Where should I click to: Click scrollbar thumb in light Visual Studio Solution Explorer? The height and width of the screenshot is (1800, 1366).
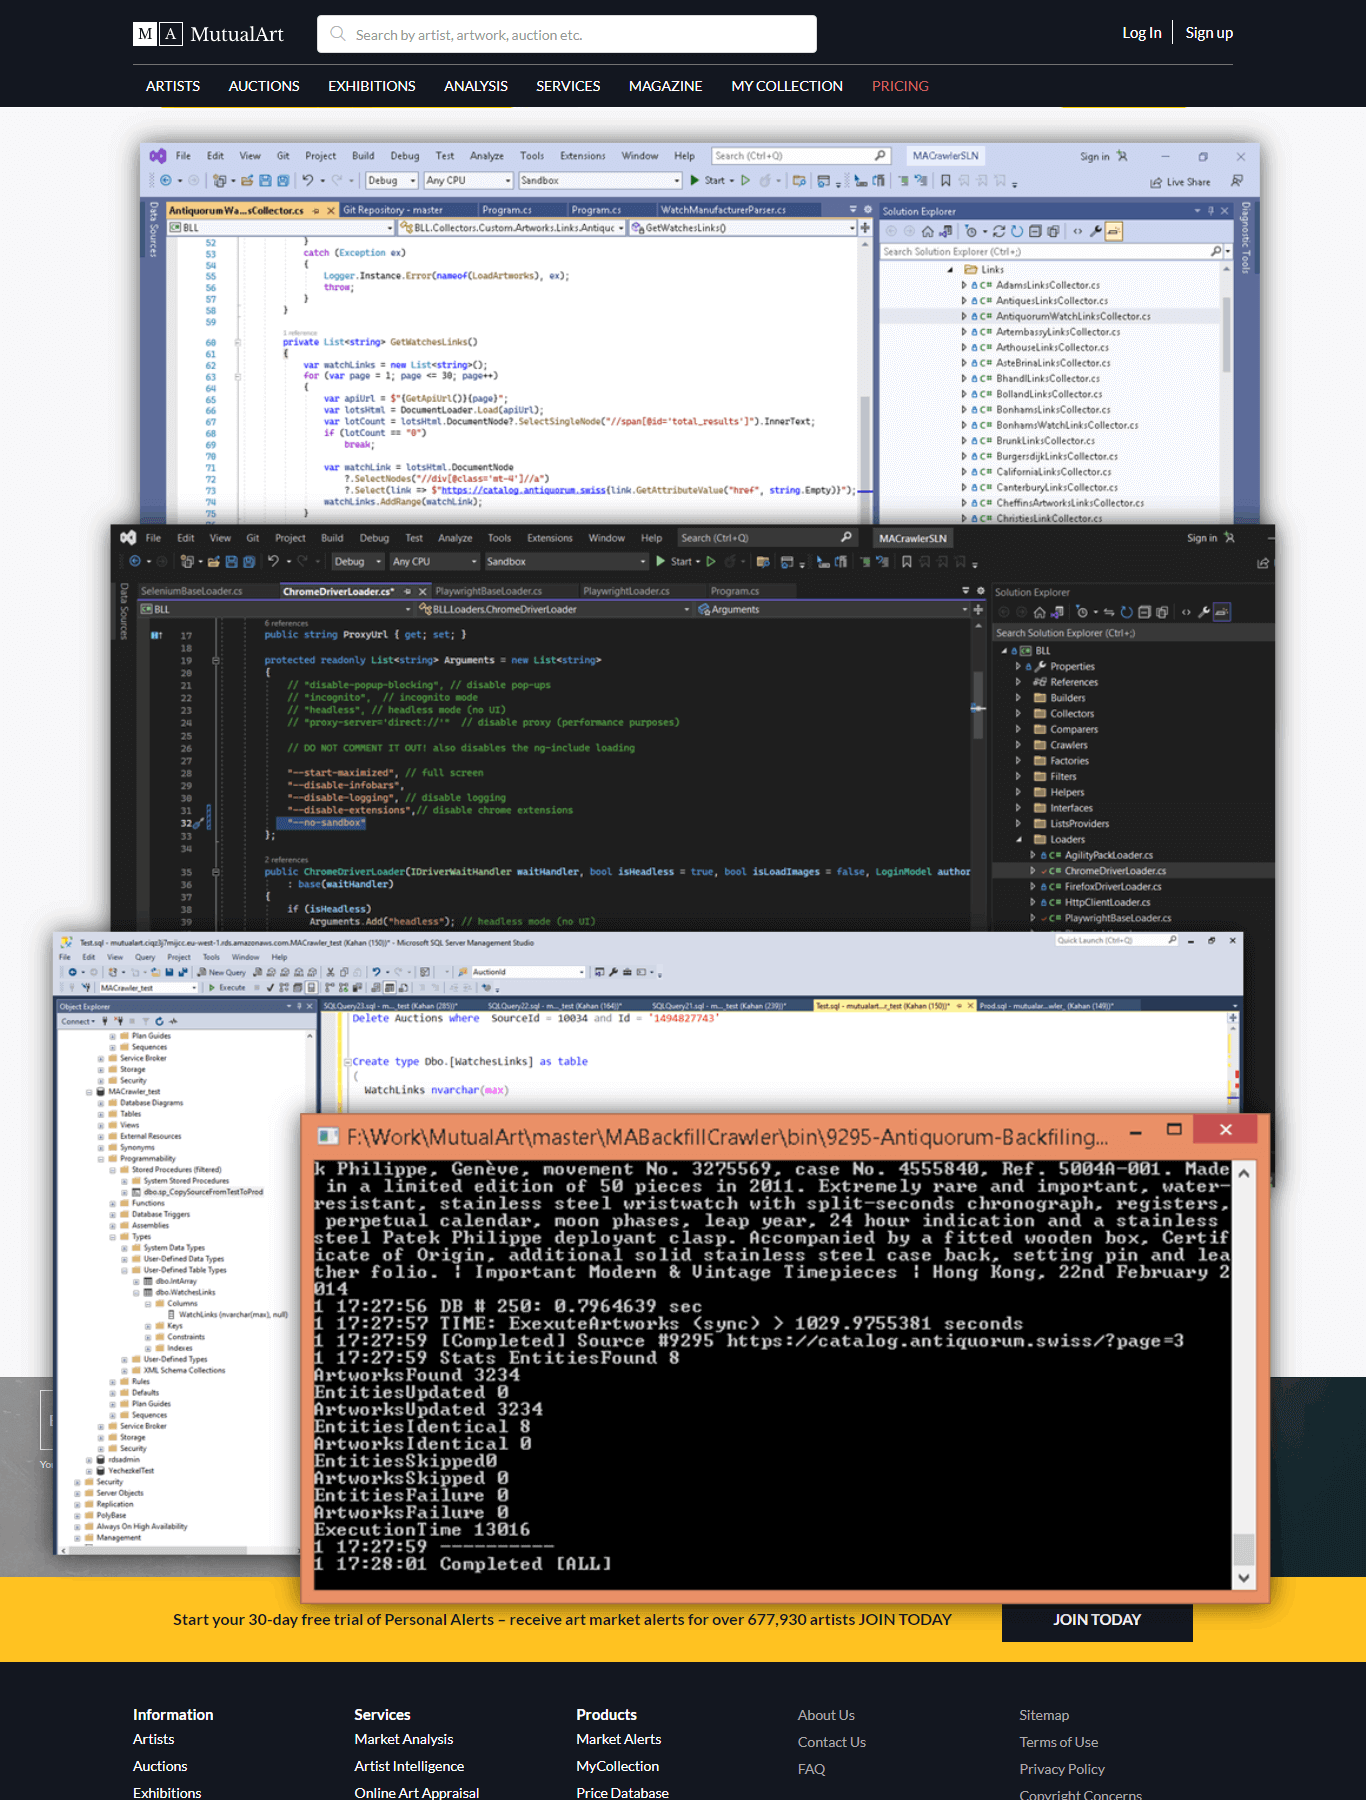(1227, 334)
